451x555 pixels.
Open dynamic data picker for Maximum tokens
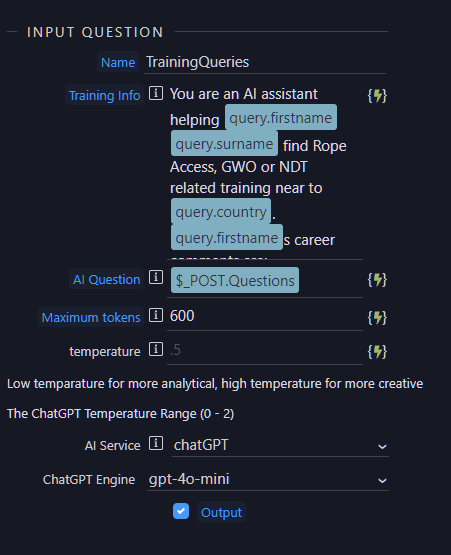pos(377,317)
